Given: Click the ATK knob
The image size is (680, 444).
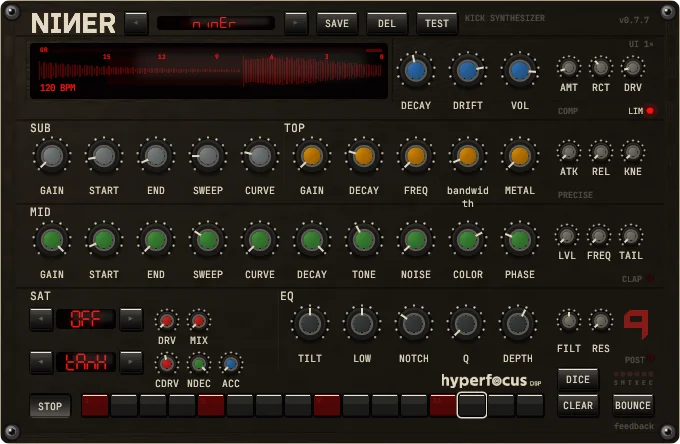Looking at the screenshot, I should pyautogui.click(x=569, y=152).
